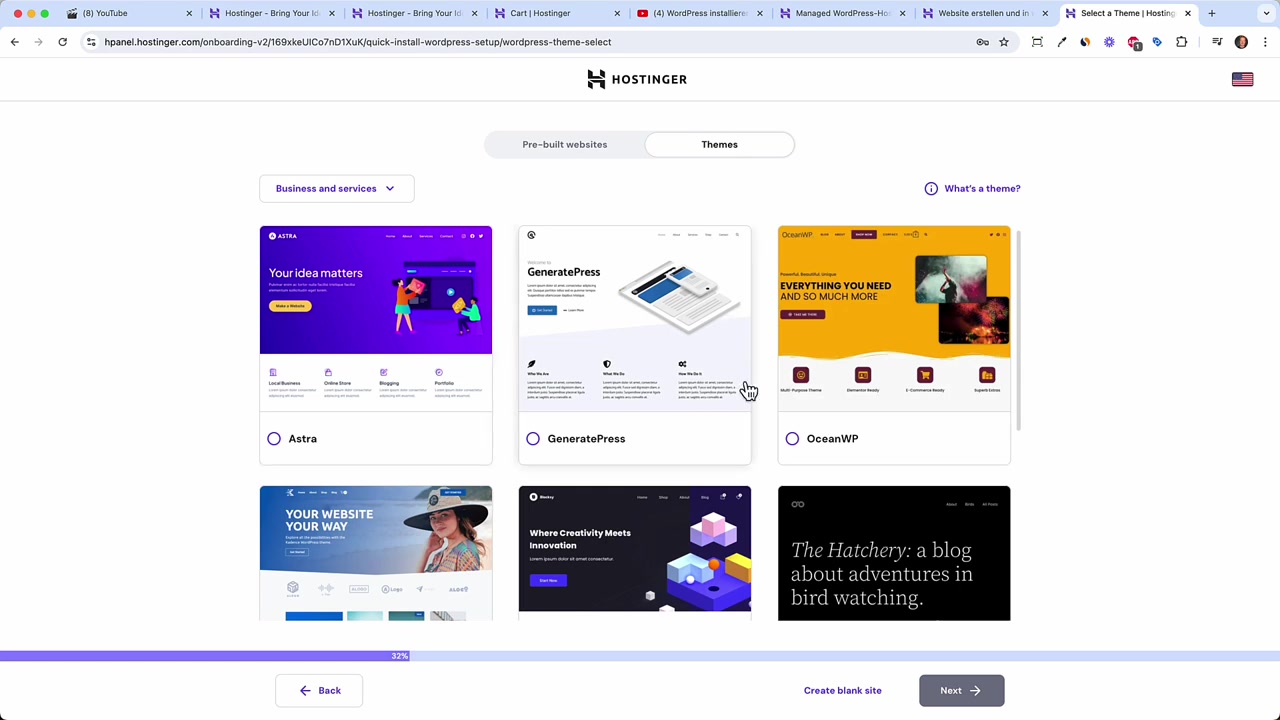
Task: Click the Back button
Action: (x=319, y=690)
